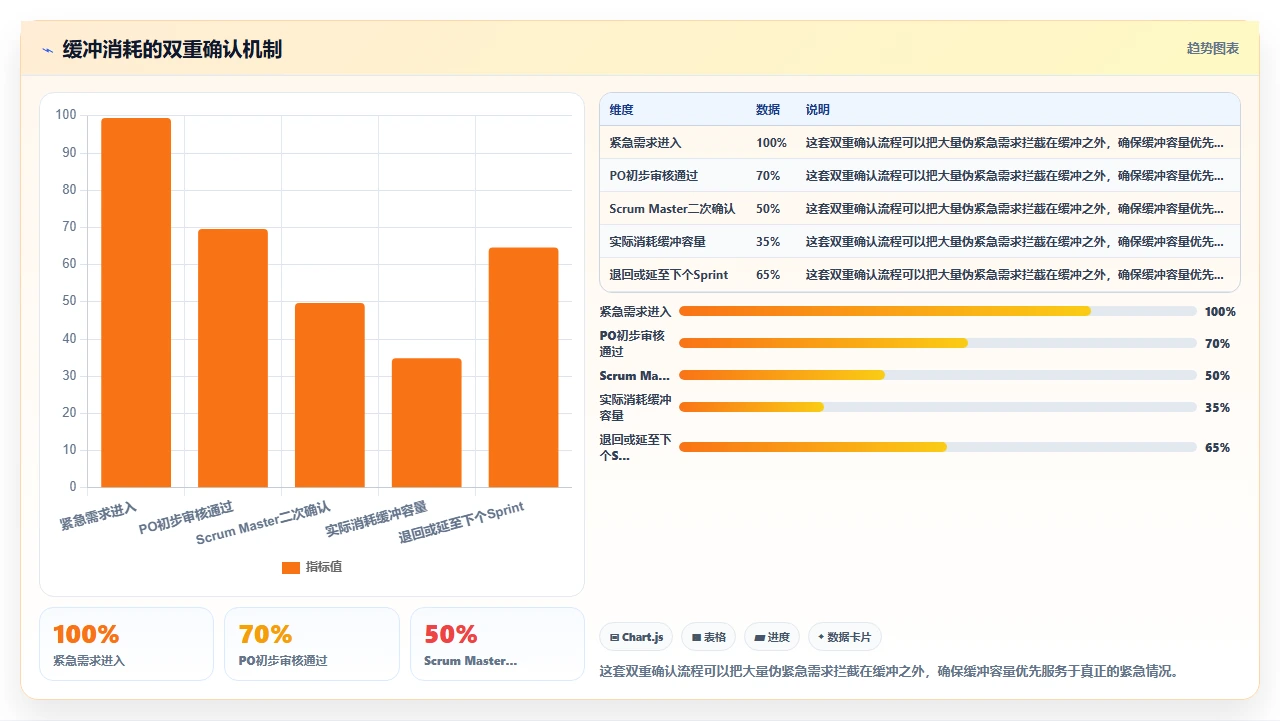1280x721 pixels.
Task: Select the Chart.js tag chip
Action: click(636, 637)
